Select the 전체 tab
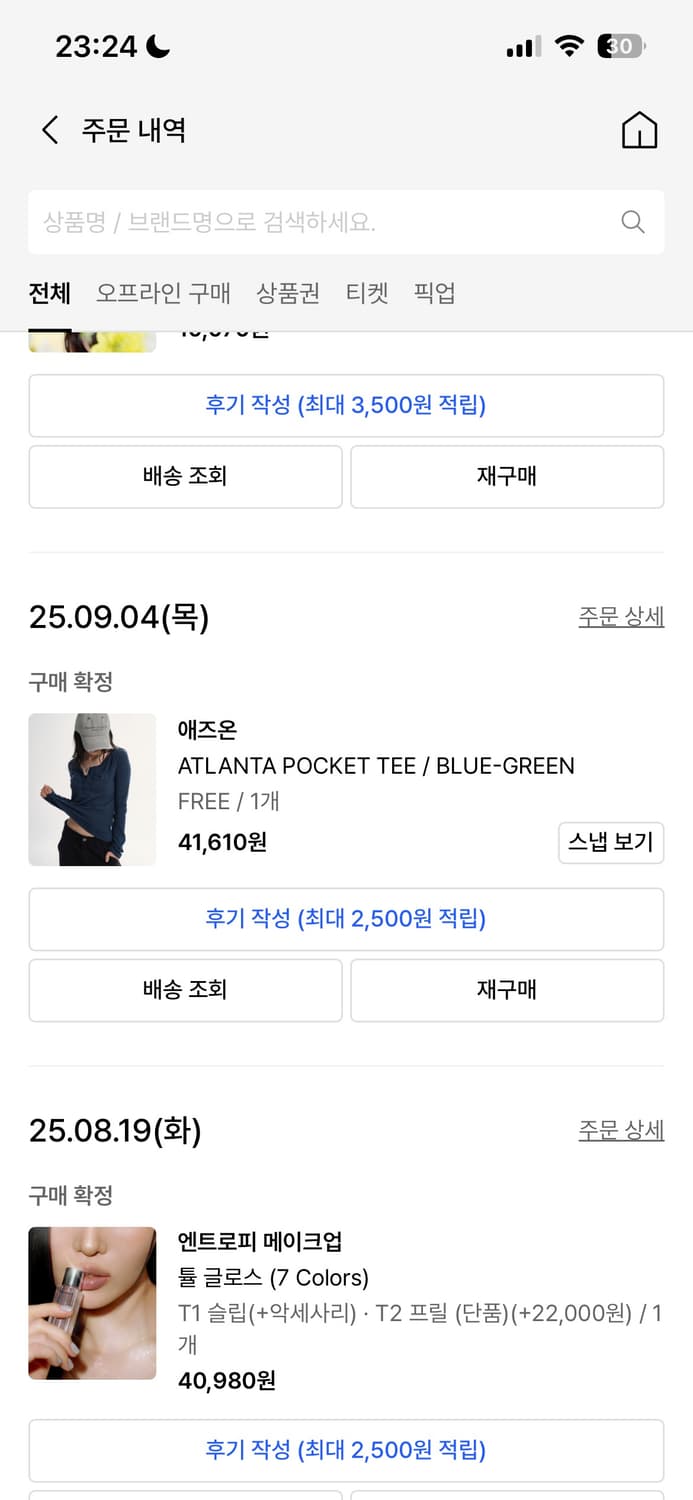693x1500 pixels. [x=49, y=293]
